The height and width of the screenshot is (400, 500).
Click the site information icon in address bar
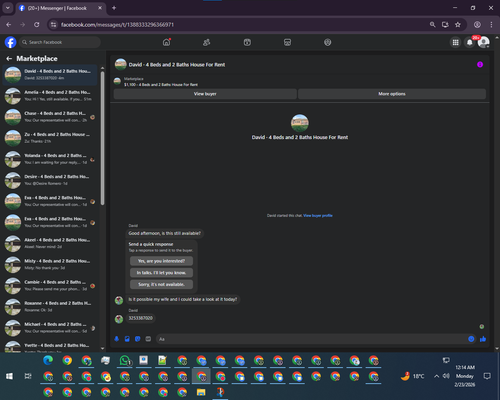[x=53, y=25]
